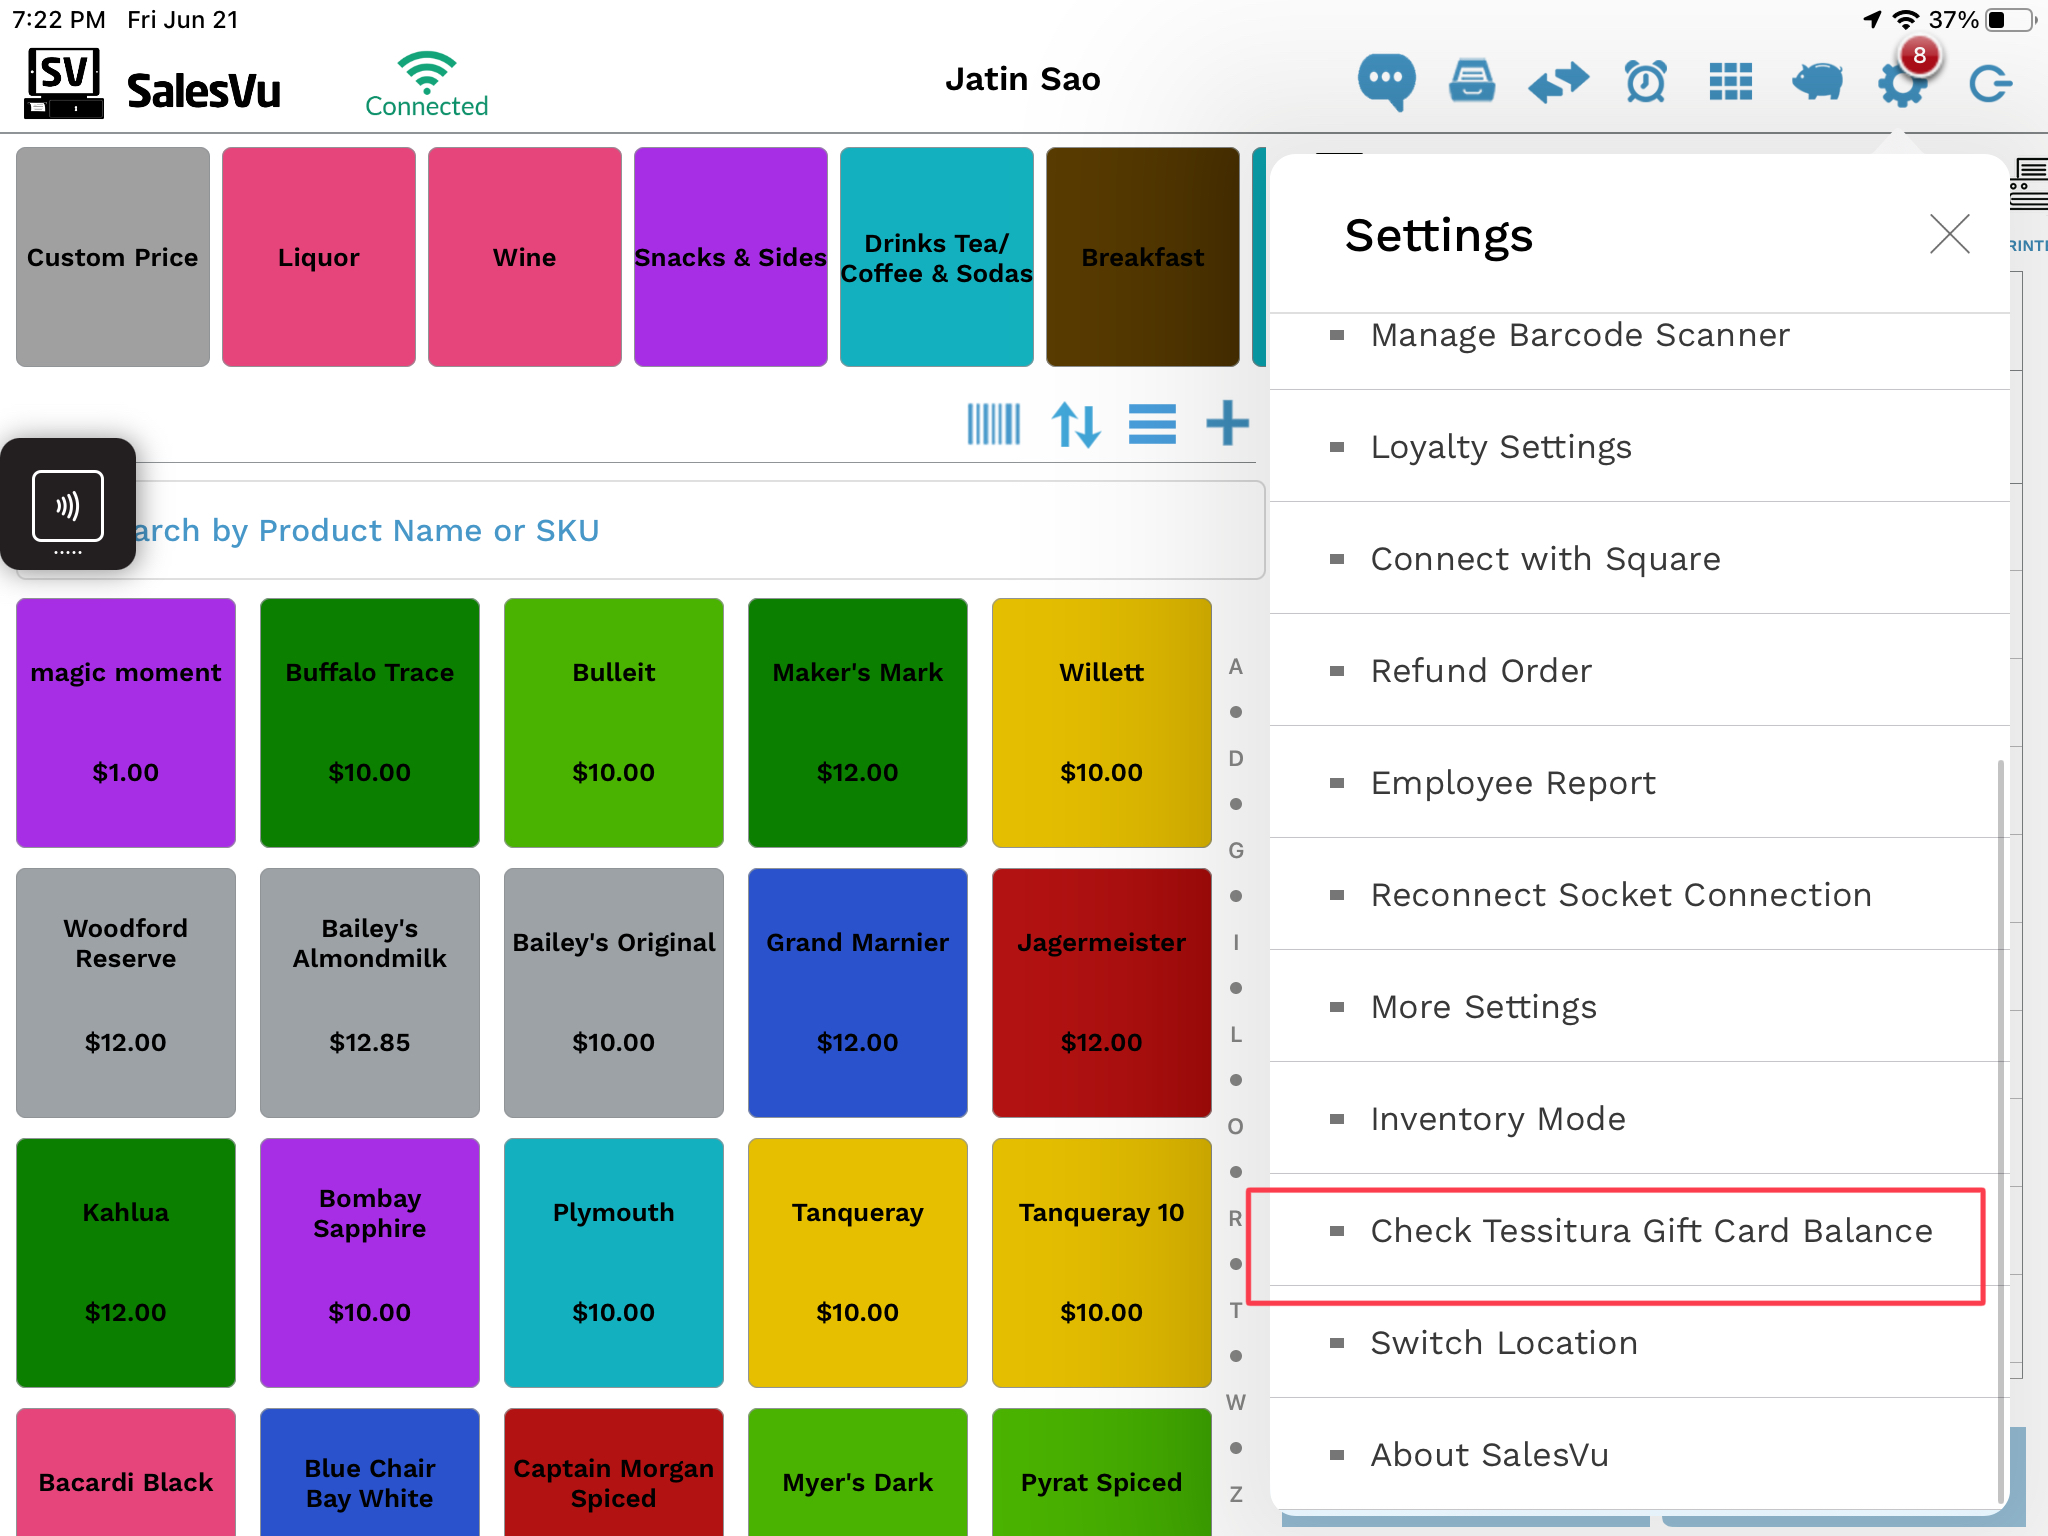This screenshot has height=1536, width=2048.
Task: Add Maker's Mark product to order
Action: tap(857, 722)
